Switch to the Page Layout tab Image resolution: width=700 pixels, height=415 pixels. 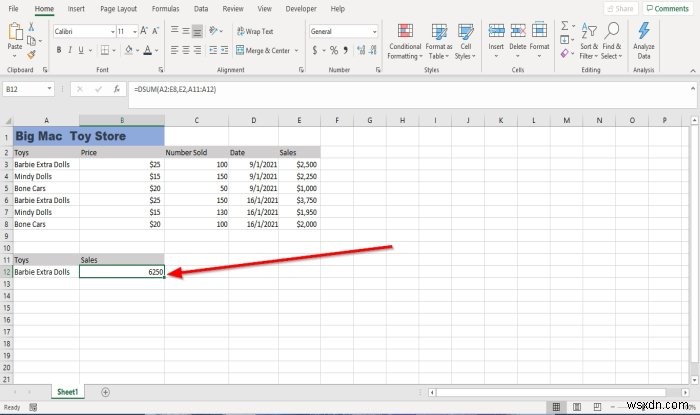[118, 8]
